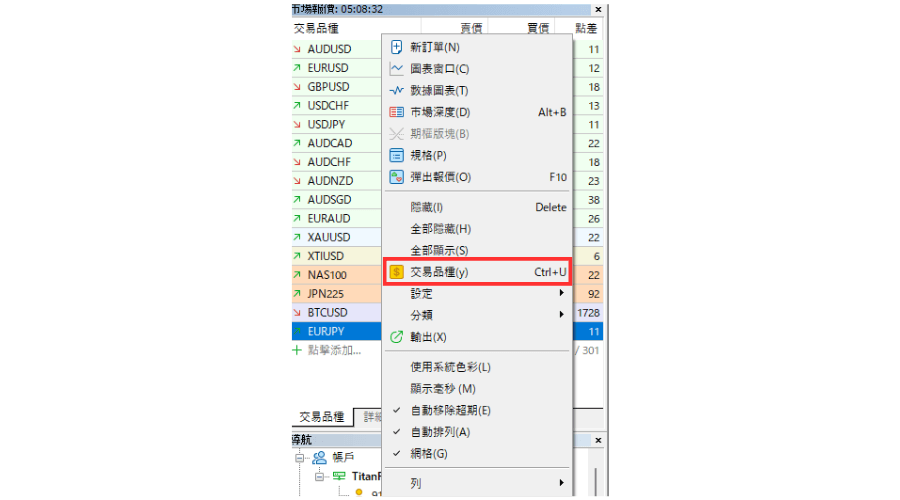Toggle Auto Remove Expired (自動移除超期)
The height and width of the screenshot is (500, 900).
coord(477,410)
